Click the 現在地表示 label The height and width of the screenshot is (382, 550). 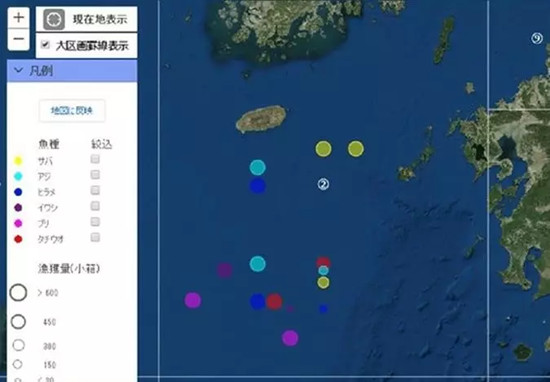tap(100, 19)
